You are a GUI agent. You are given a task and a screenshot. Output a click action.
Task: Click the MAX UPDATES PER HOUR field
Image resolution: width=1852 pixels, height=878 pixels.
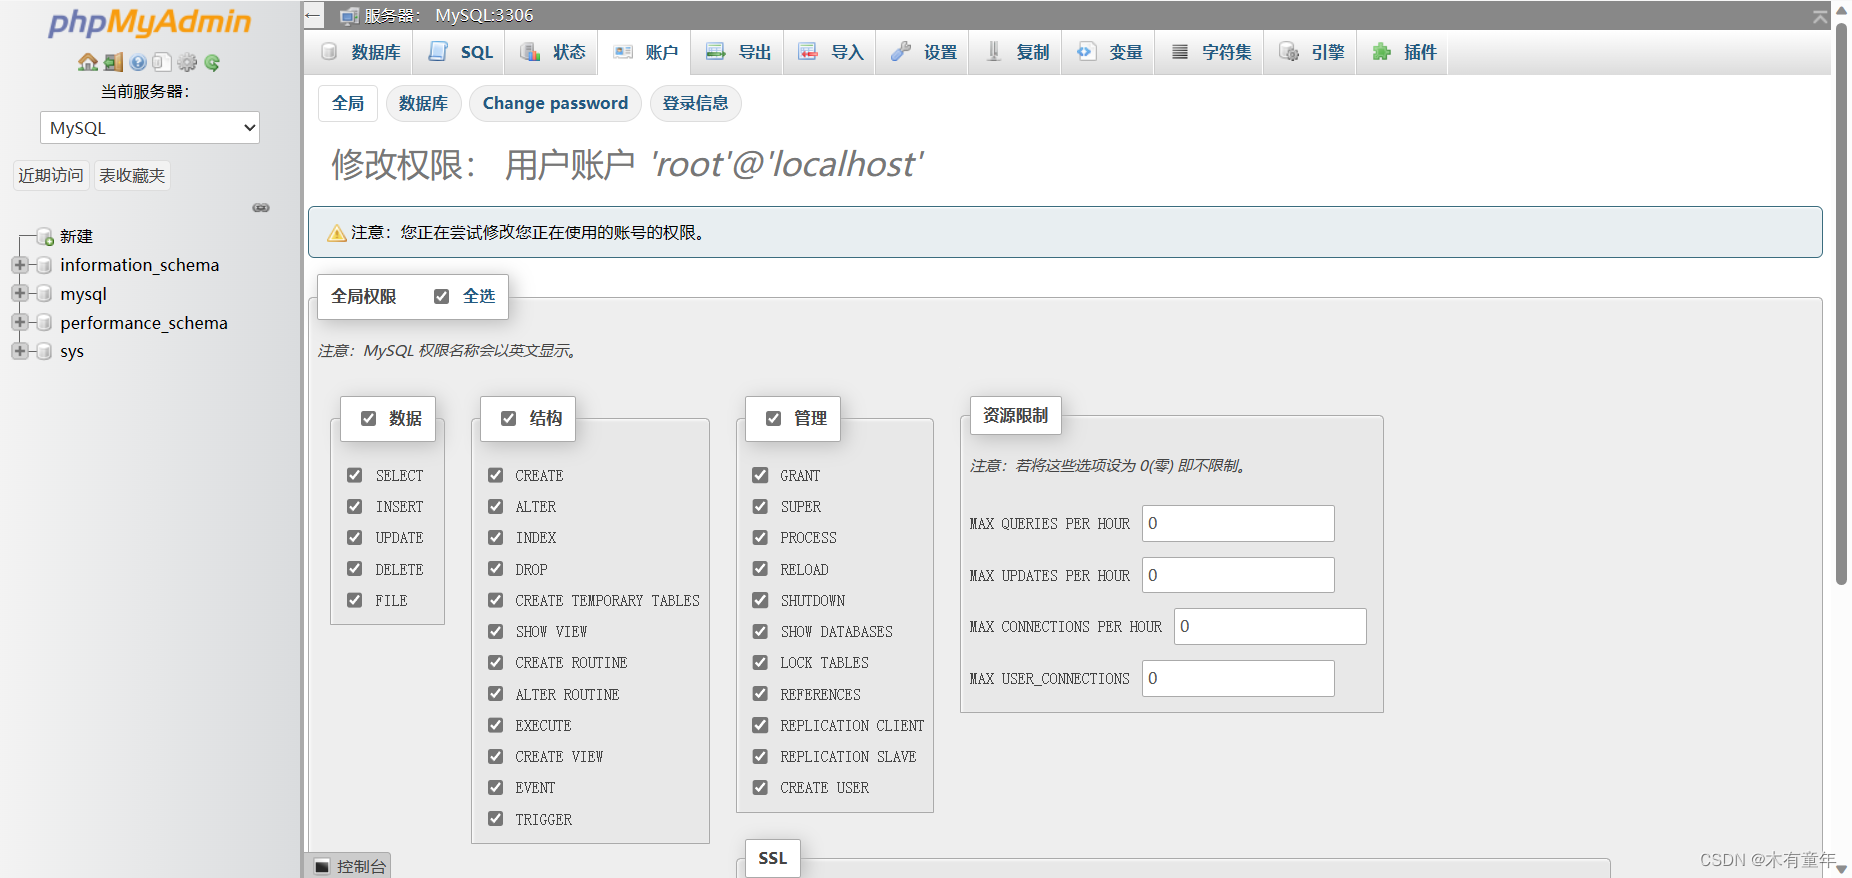point(1238,575)
